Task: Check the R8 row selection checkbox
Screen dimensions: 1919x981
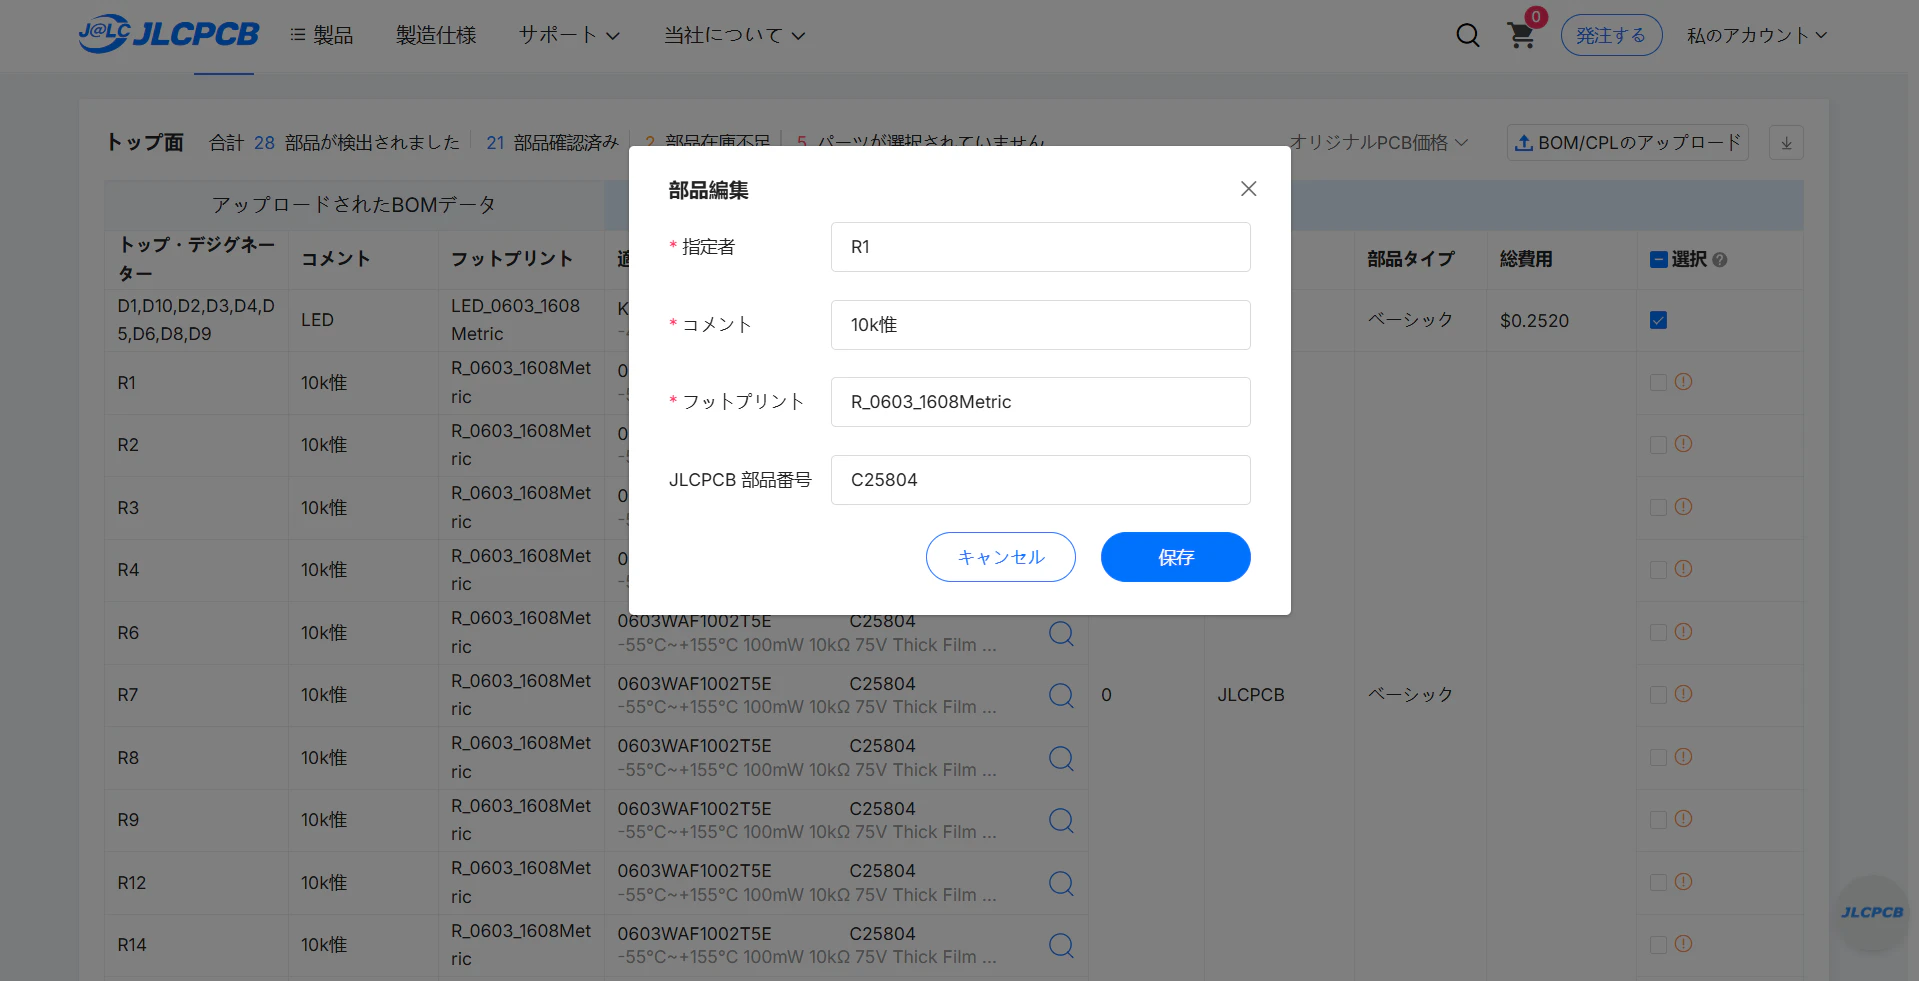Action: click(x=1658, y=758)
